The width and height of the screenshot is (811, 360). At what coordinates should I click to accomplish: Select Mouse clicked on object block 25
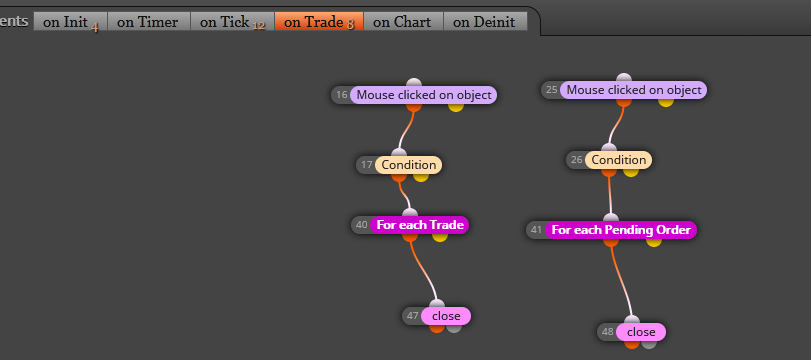[633, 90]
